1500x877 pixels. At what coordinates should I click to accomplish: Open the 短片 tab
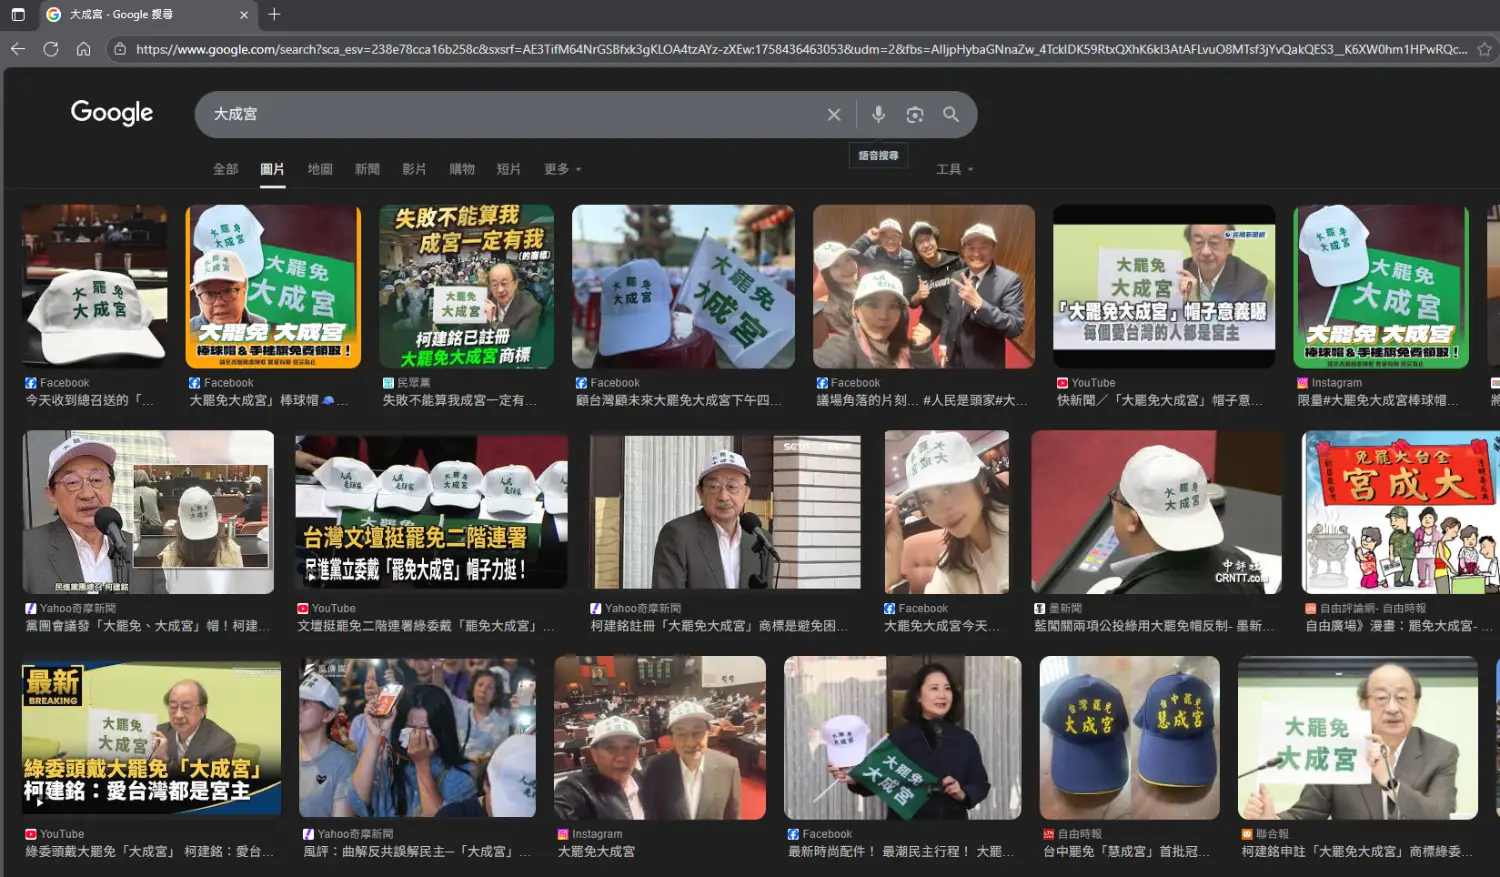pos(509,169)
